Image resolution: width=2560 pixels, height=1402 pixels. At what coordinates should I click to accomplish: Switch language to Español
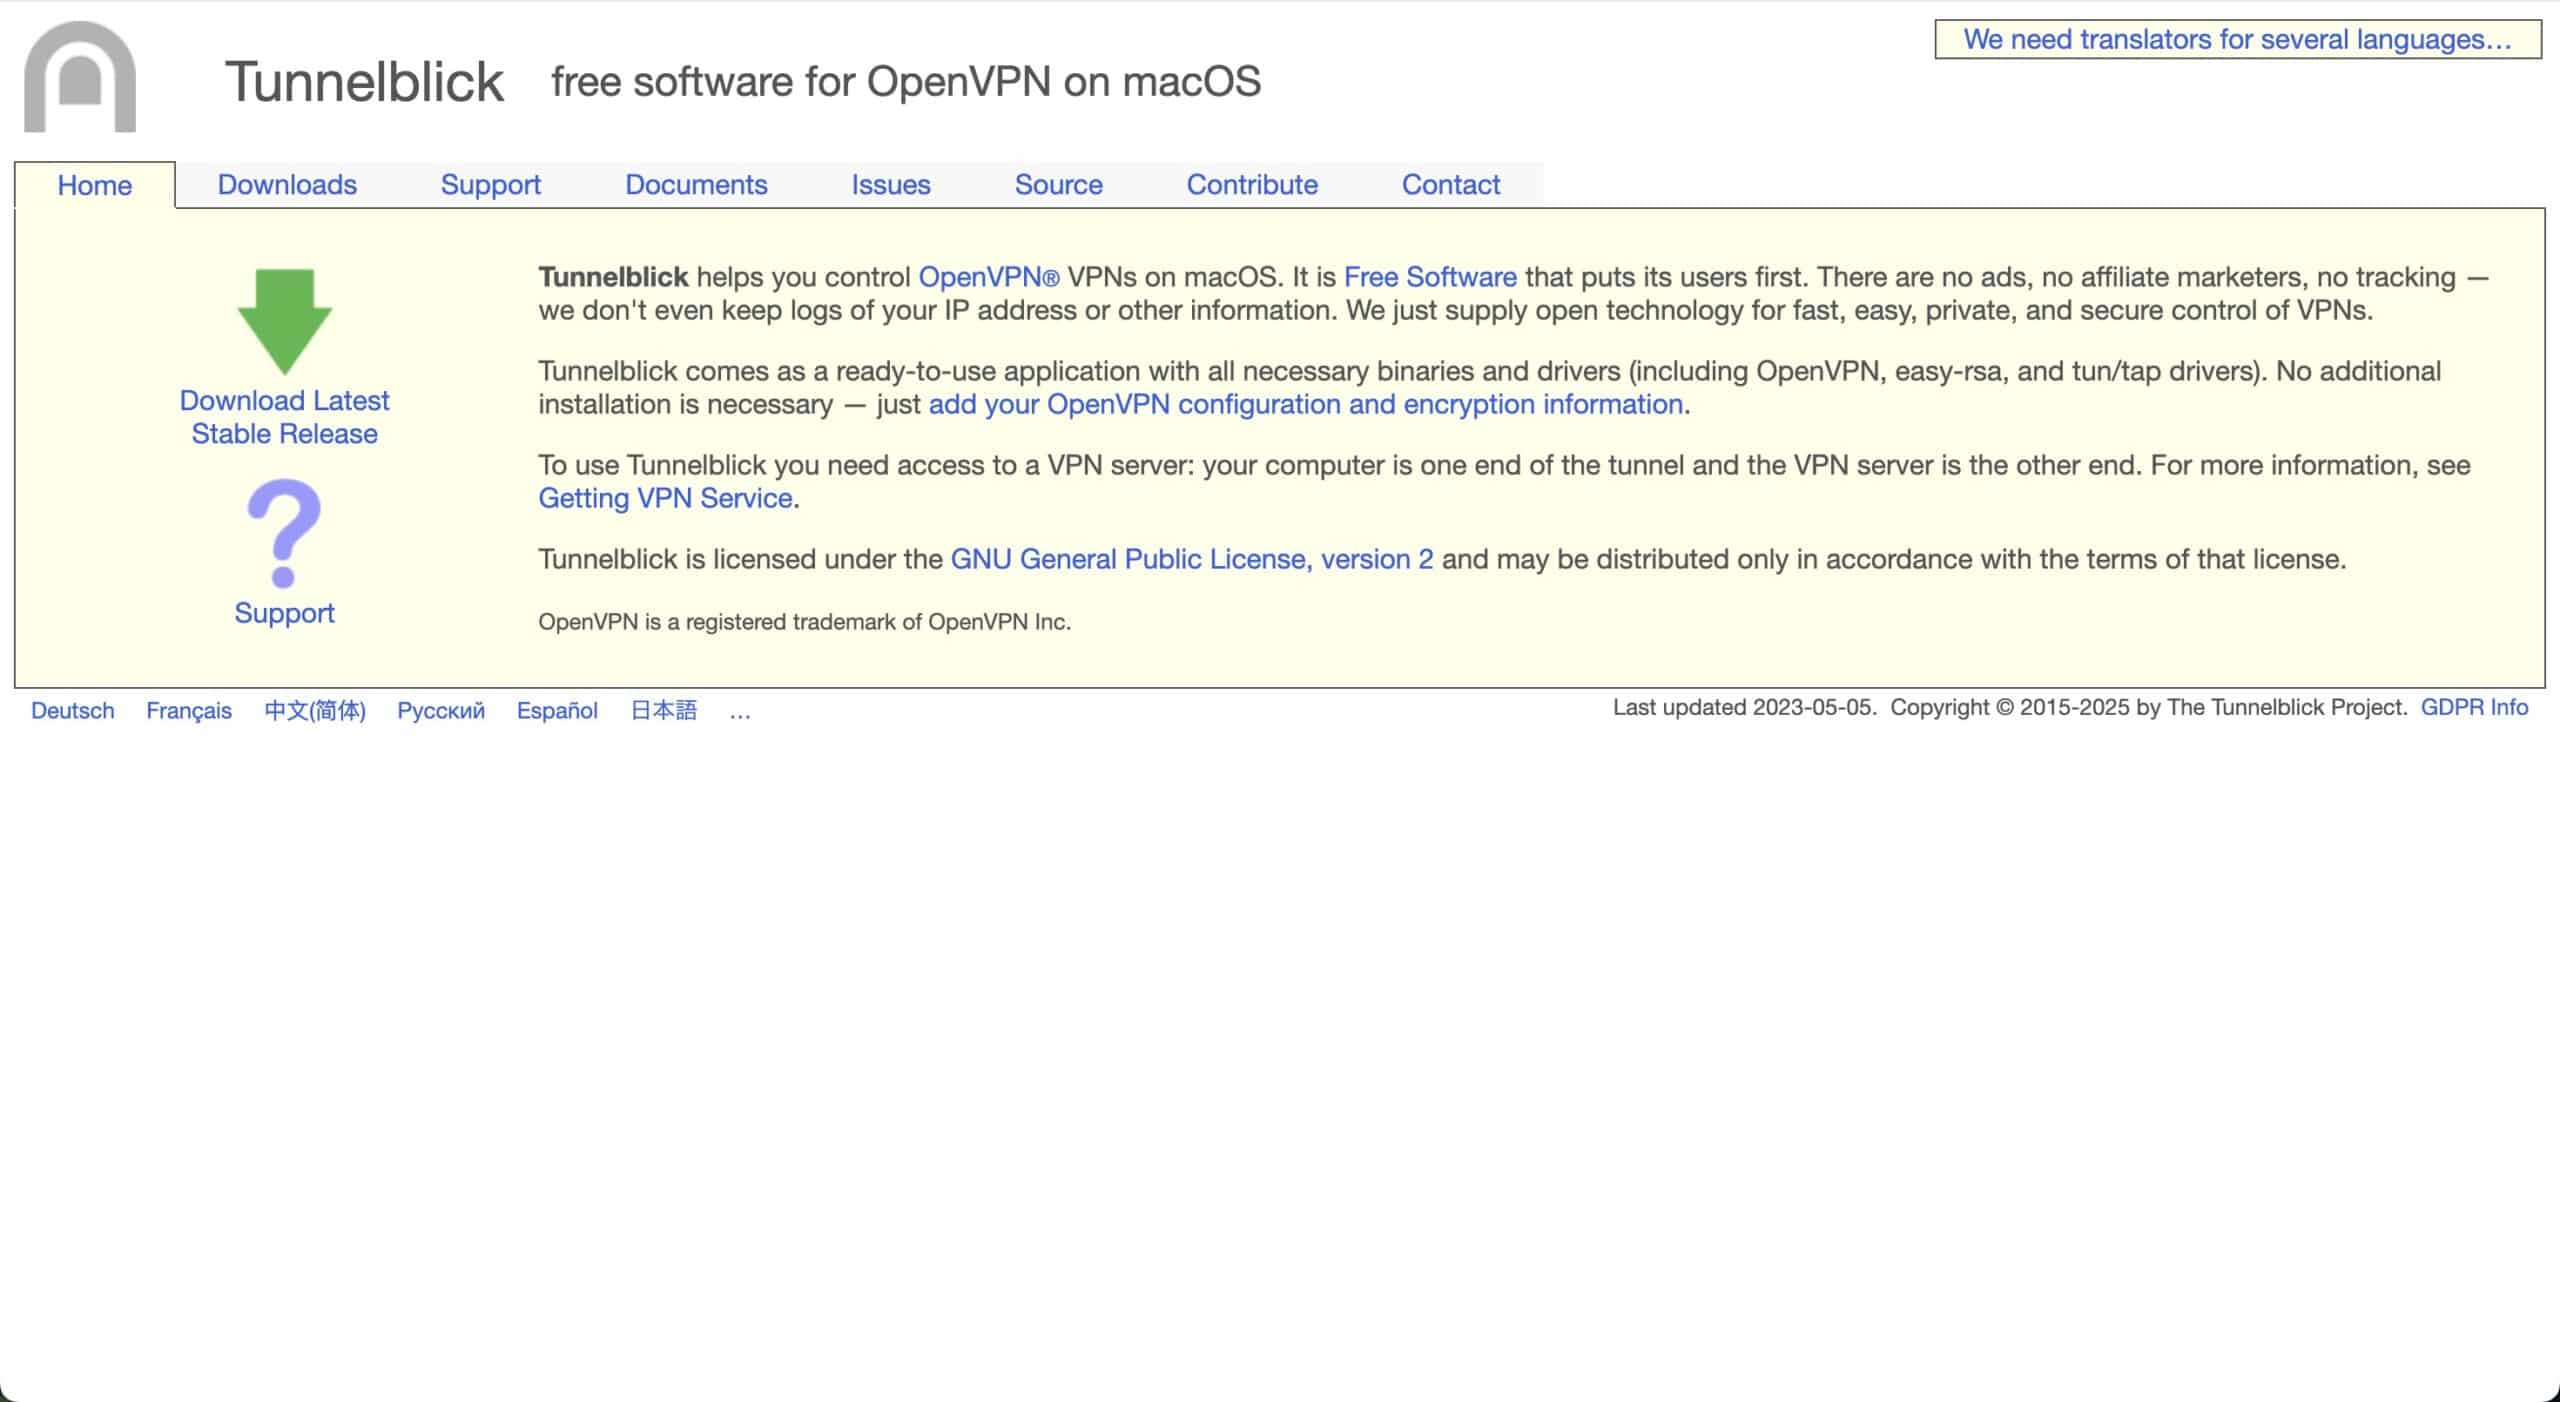point(557,711)
